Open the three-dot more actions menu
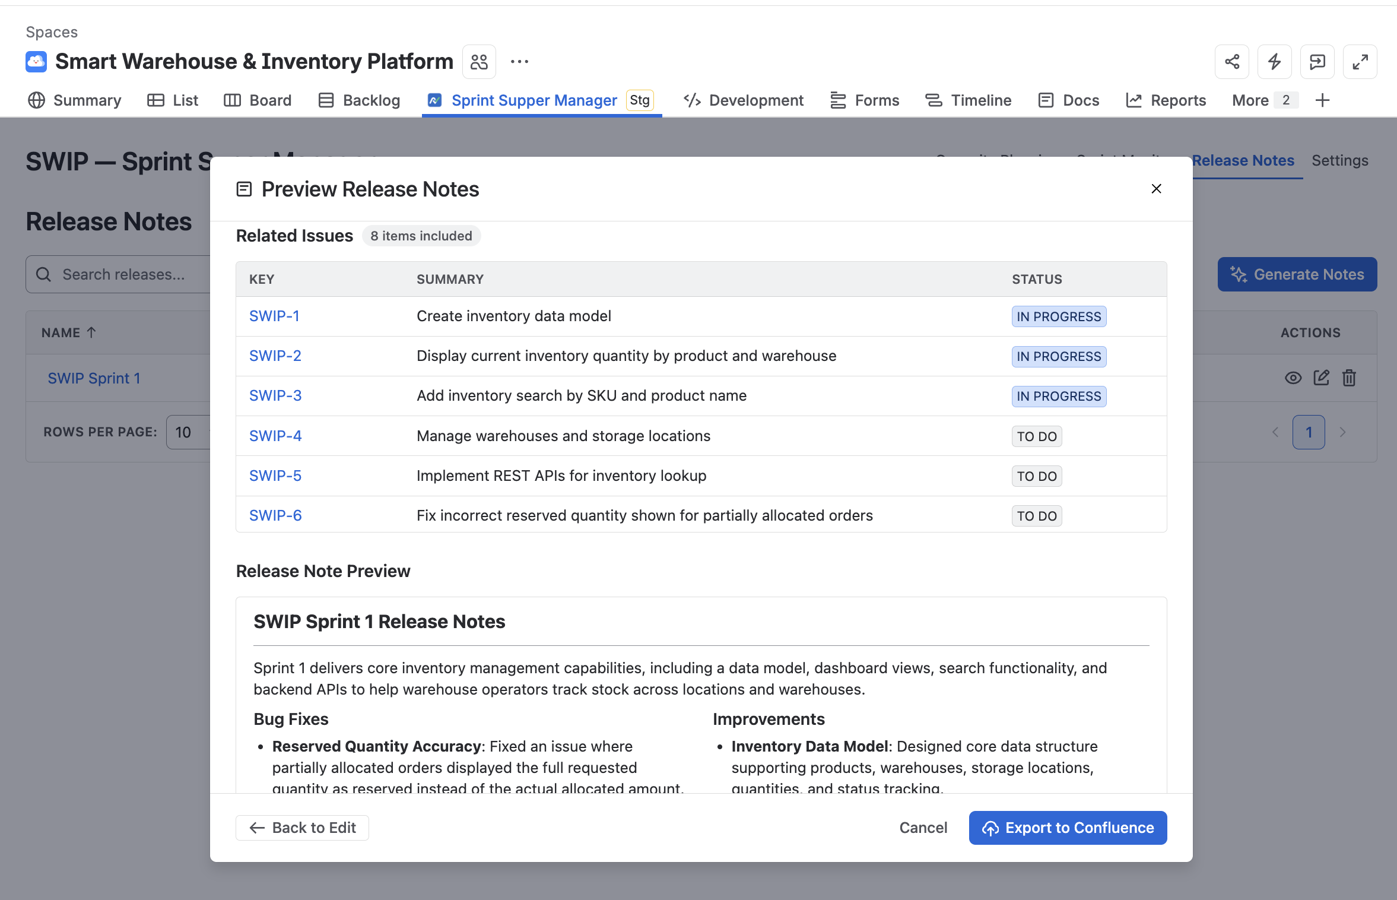Screen dimensions: 1397x900 [519, 62]
